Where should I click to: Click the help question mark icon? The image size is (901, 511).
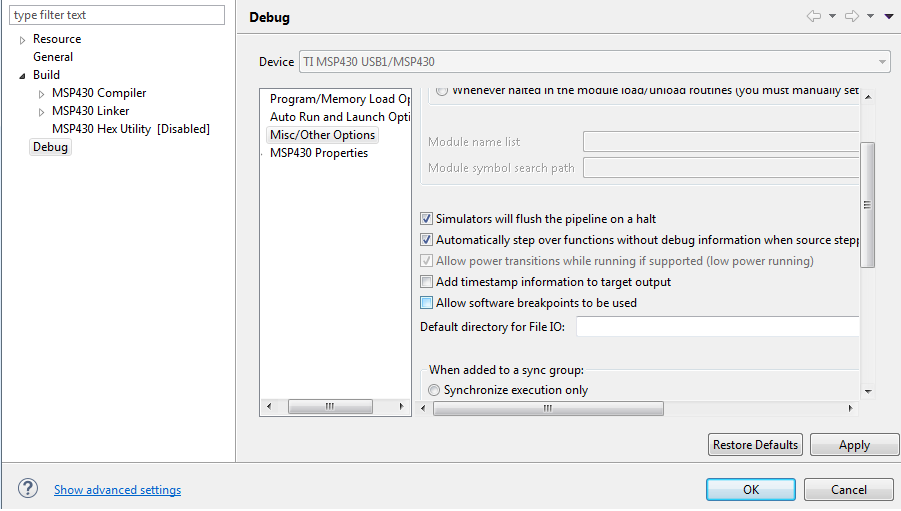(28, 489)
